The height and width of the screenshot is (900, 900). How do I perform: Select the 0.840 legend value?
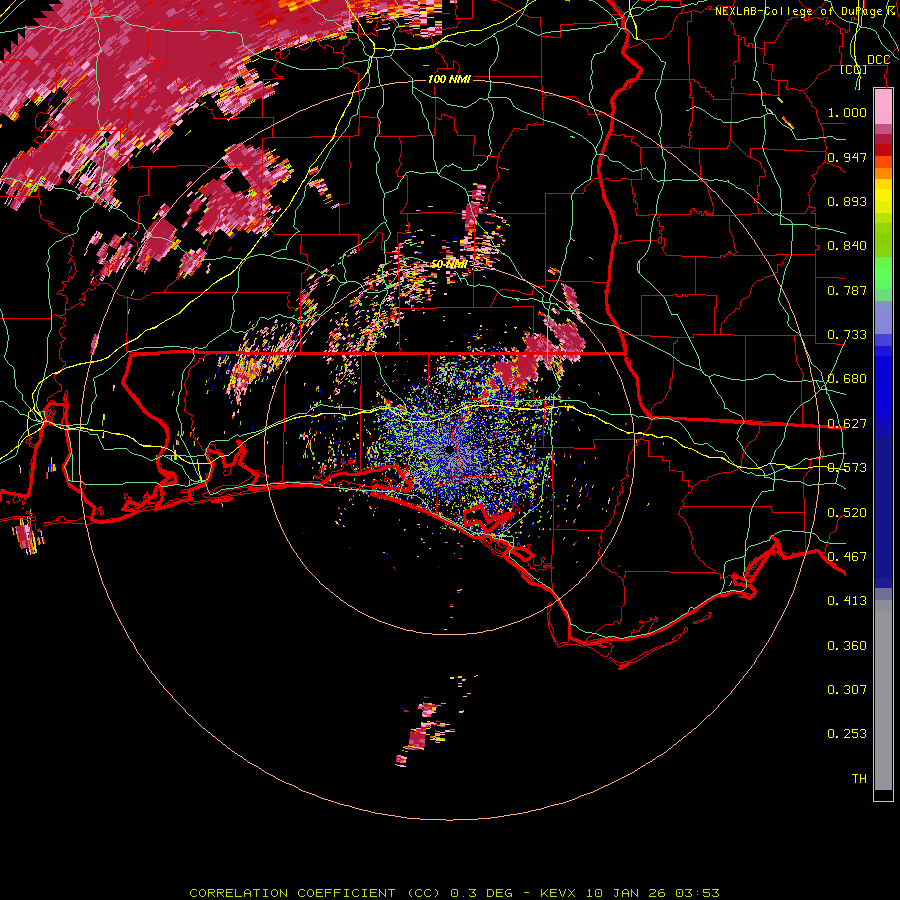click(847, 246)
